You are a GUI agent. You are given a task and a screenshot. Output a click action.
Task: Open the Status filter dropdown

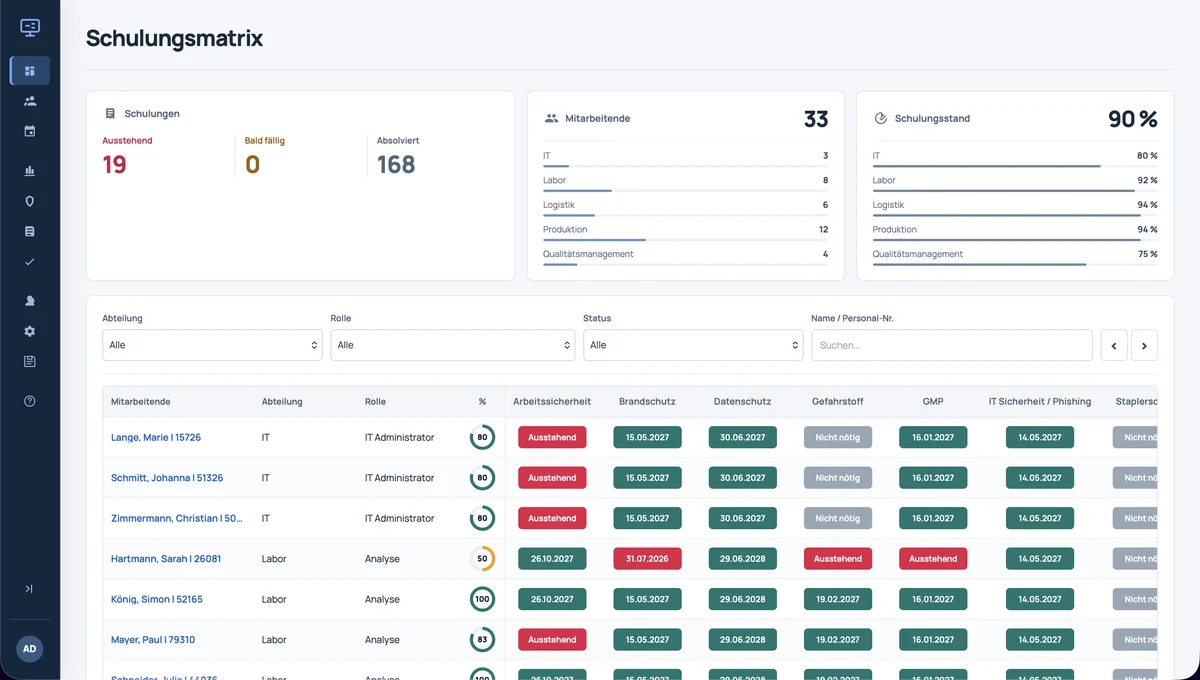[x=693, y=345]
